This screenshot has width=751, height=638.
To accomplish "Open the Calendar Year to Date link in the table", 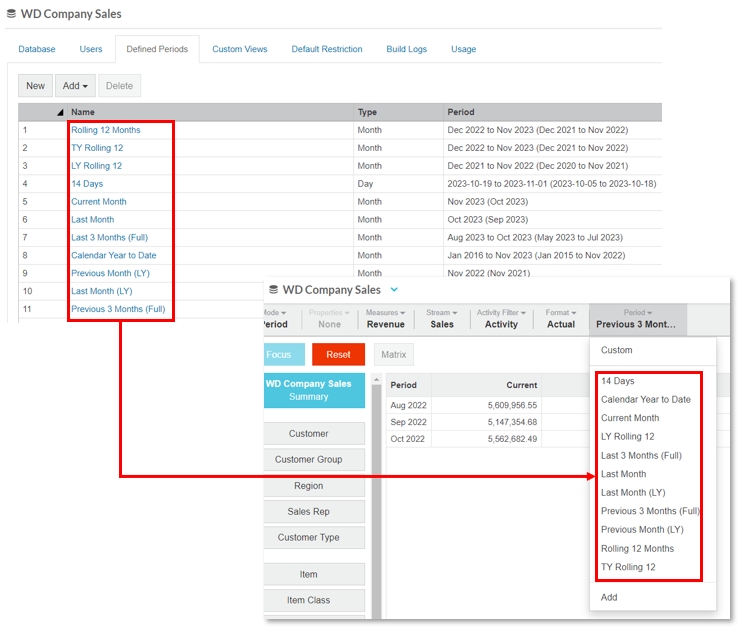I will (113, 255).
